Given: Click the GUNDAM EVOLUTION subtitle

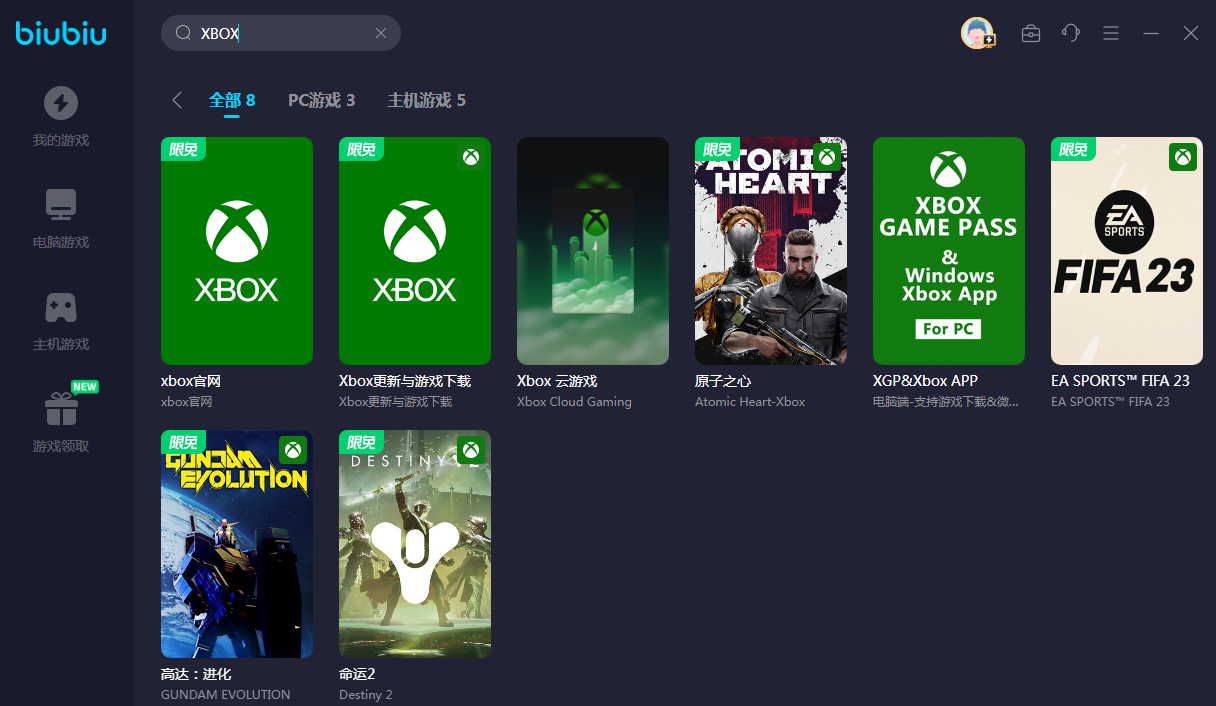Looking at the screenshot, I should [x=226, y=694].
